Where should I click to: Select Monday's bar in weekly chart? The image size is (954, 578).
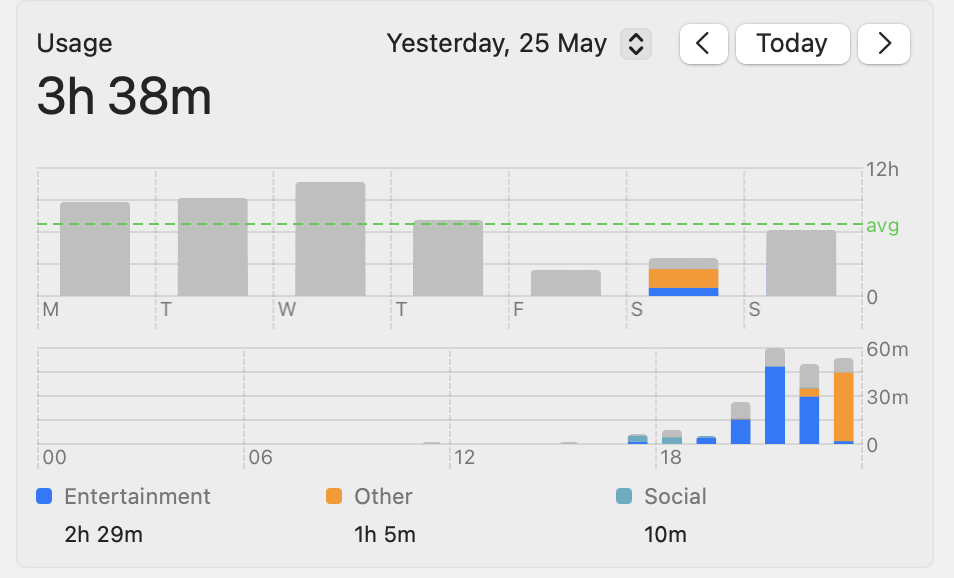click(95, 249)
